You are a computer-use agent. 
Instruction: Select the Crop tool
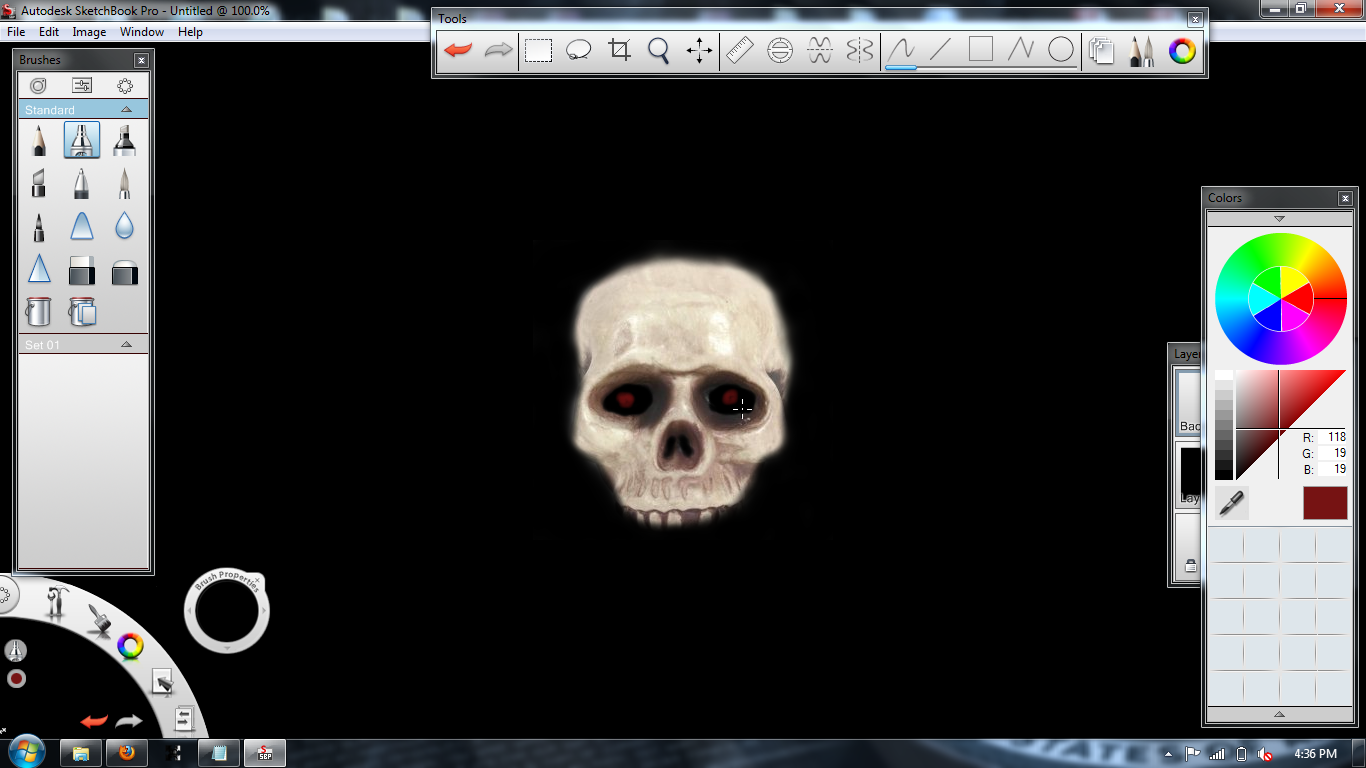[619, 50]
